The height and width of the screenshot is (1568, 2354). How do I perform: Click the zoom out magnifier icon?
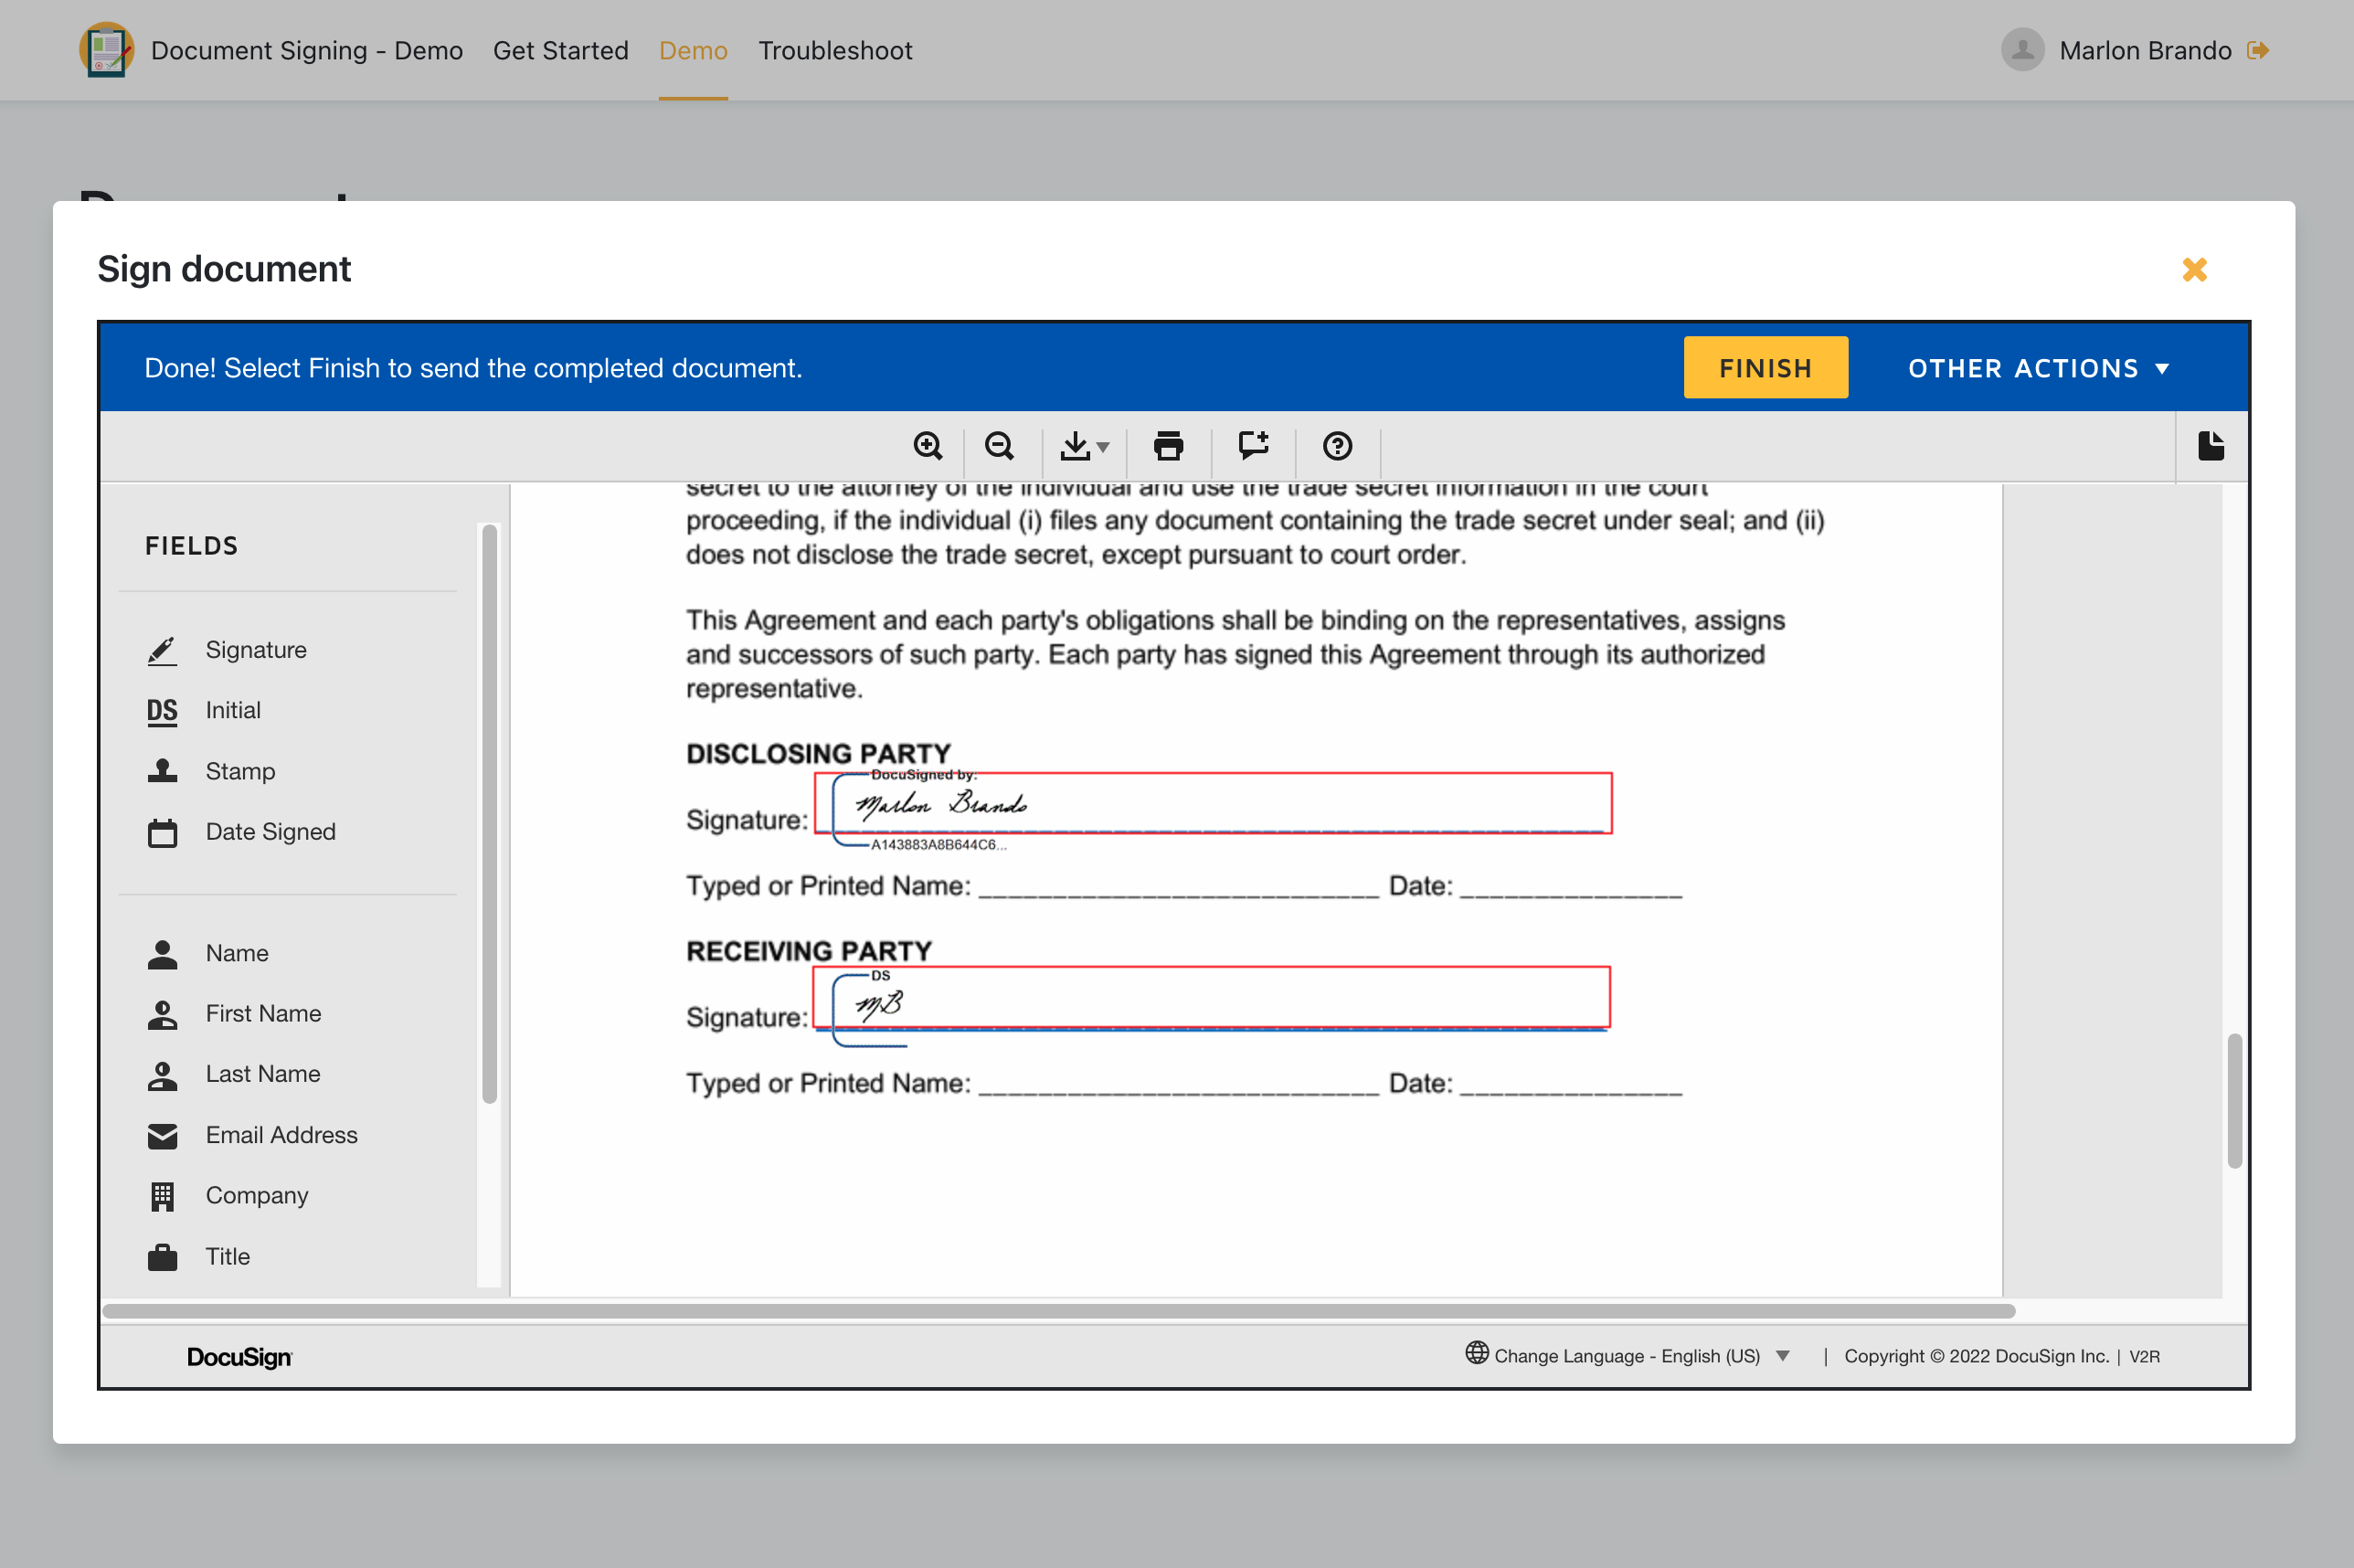(998, 446)
